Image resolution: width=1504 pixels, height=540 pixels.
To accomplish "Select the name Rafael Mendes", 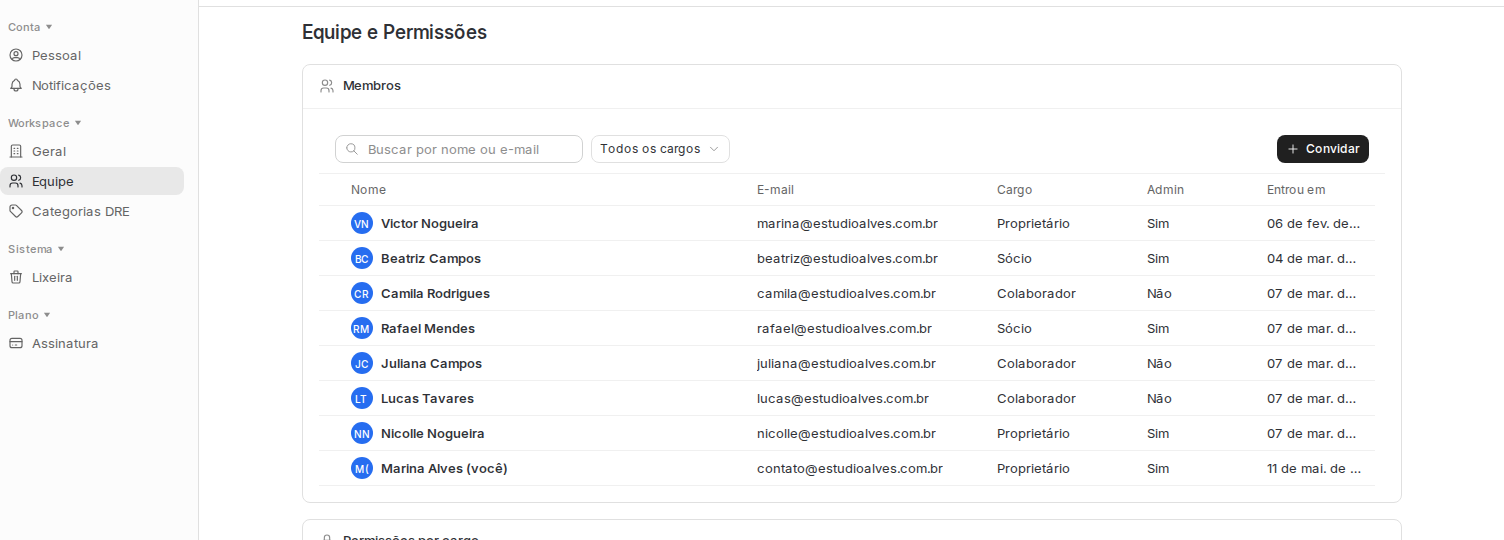I will pos(428,328).
